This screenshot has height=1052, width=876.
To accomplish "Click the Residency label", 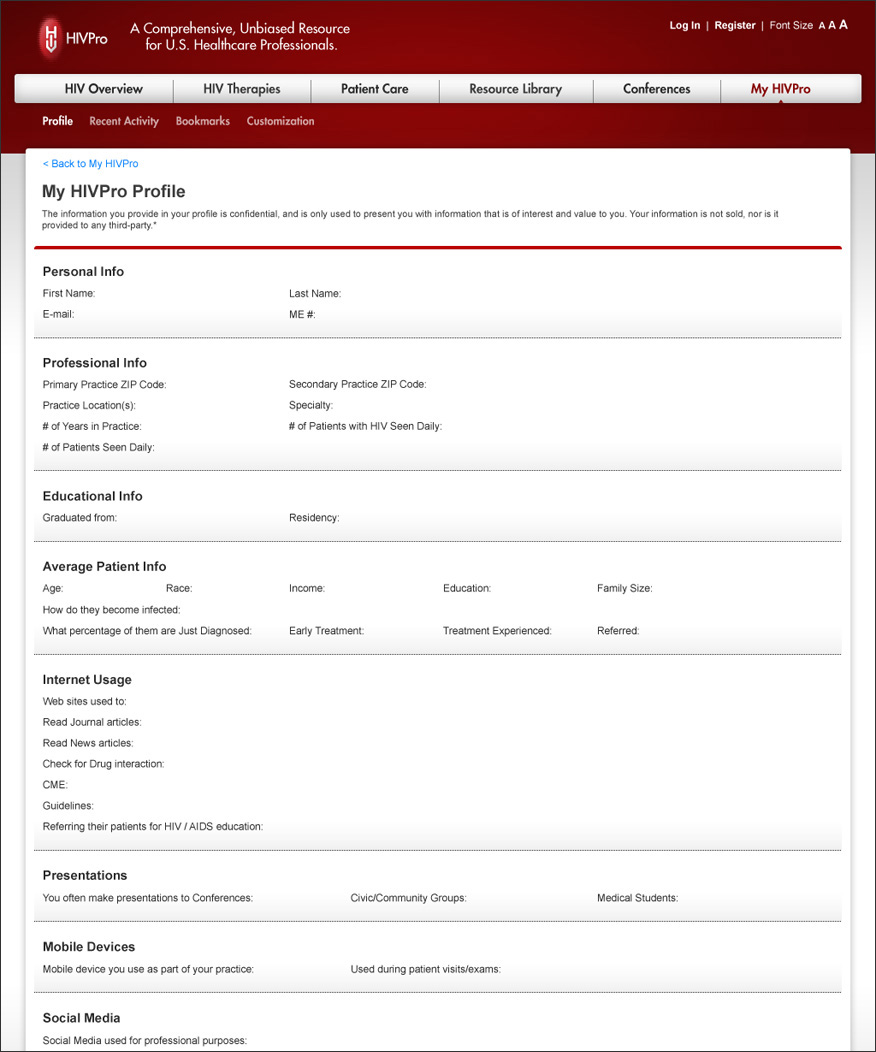I will click(314, 518).
